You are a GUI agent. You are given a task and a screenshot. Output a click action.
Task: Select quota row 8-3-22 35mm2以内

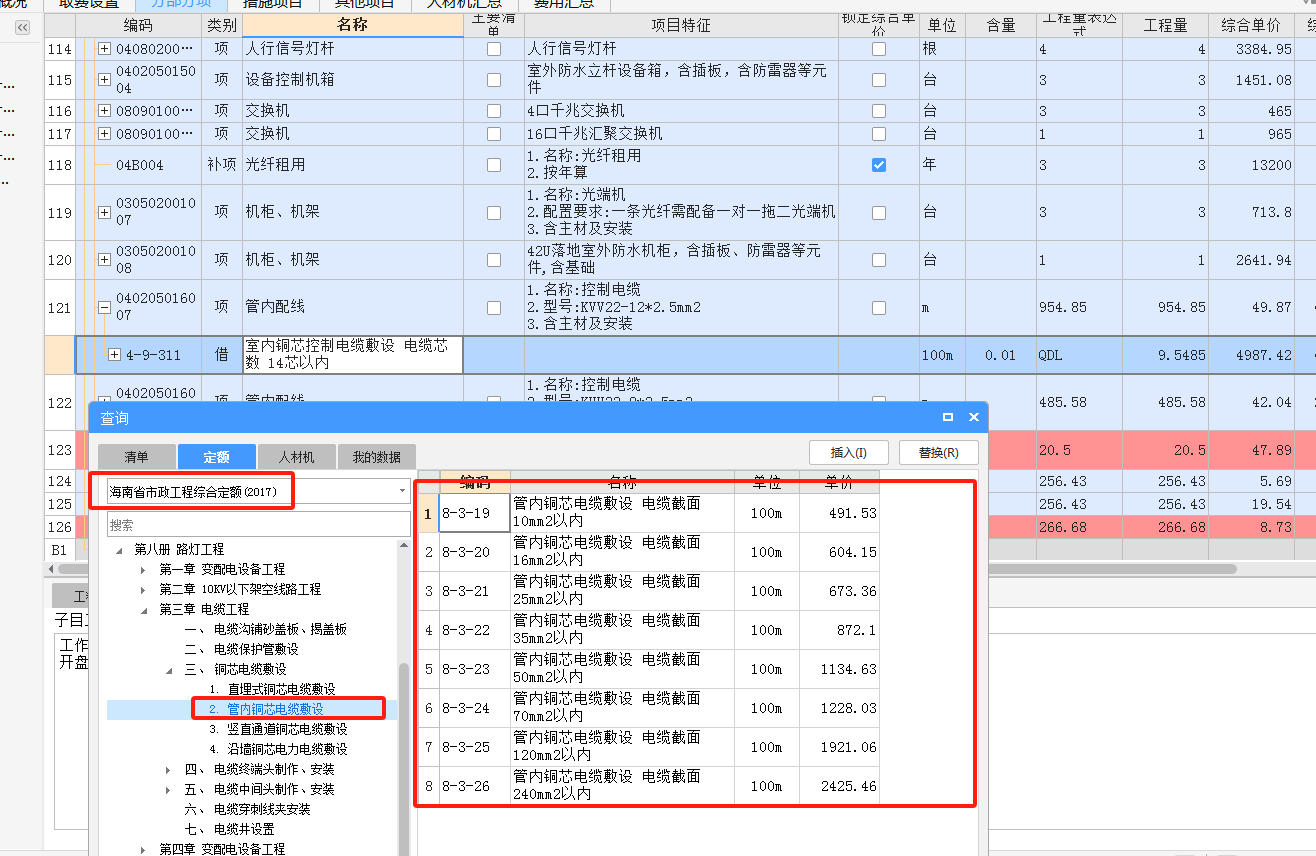648,630
